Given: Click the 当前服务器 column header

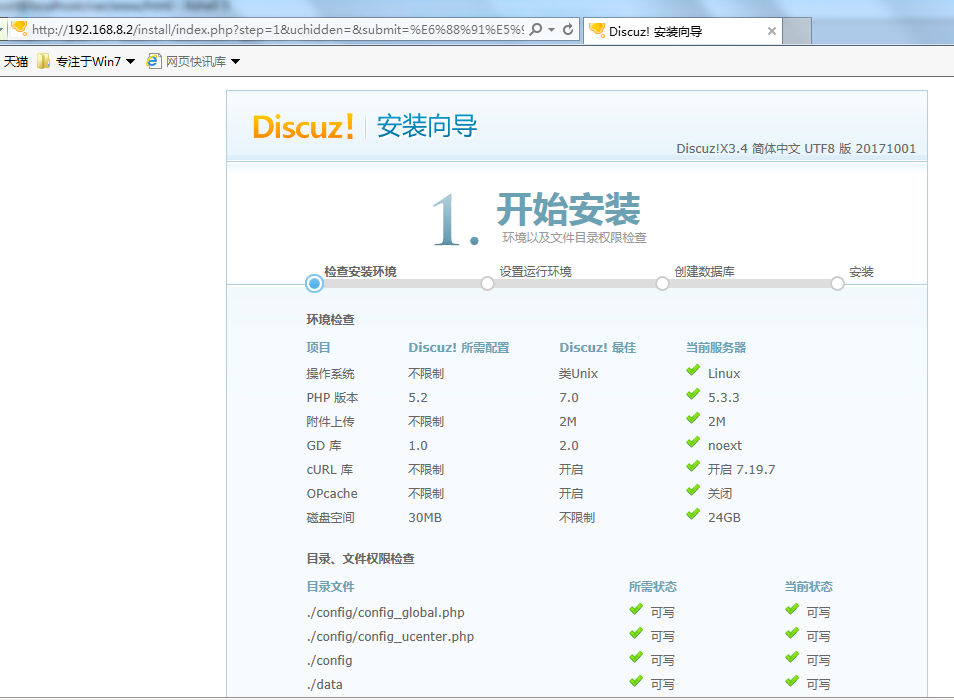Looking at the screenshot, I should [716, 347].
